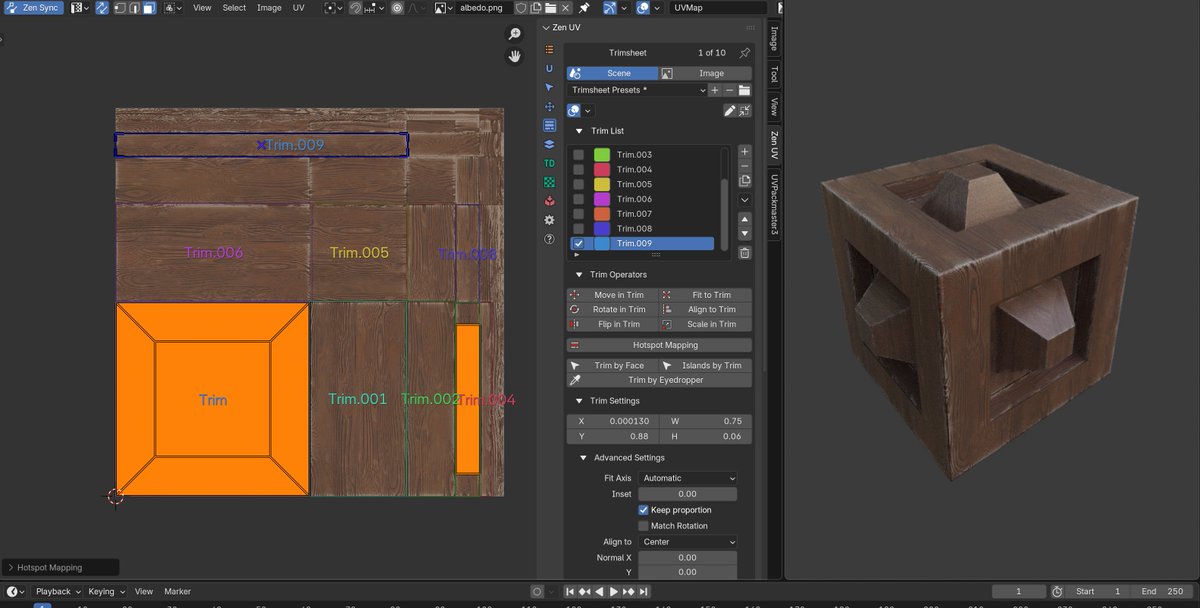Collapse the Advanced Settings section
Screen dimensions: 1200x608
tap(584, 458)
